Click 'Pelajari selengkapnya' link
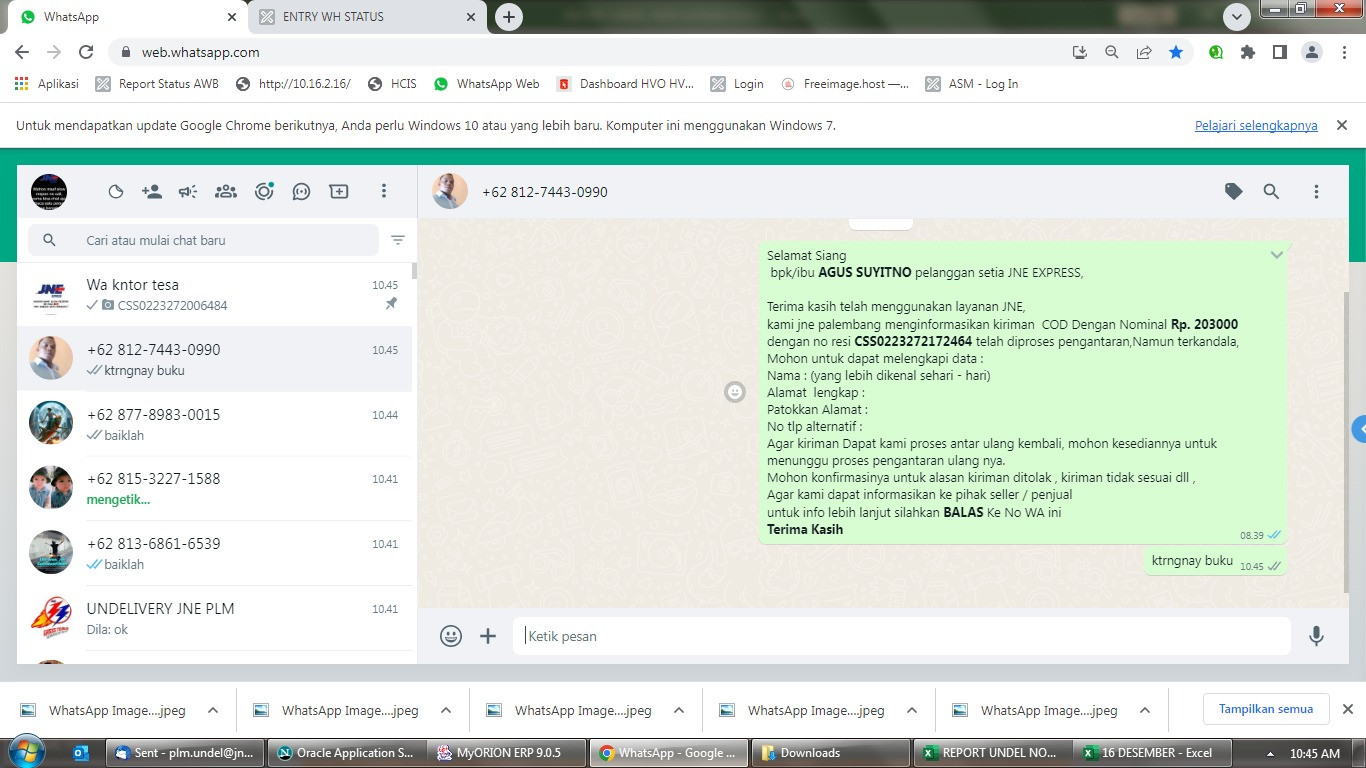The width and height of the screenshot is (1366, 768). [x=1256, y=125]
